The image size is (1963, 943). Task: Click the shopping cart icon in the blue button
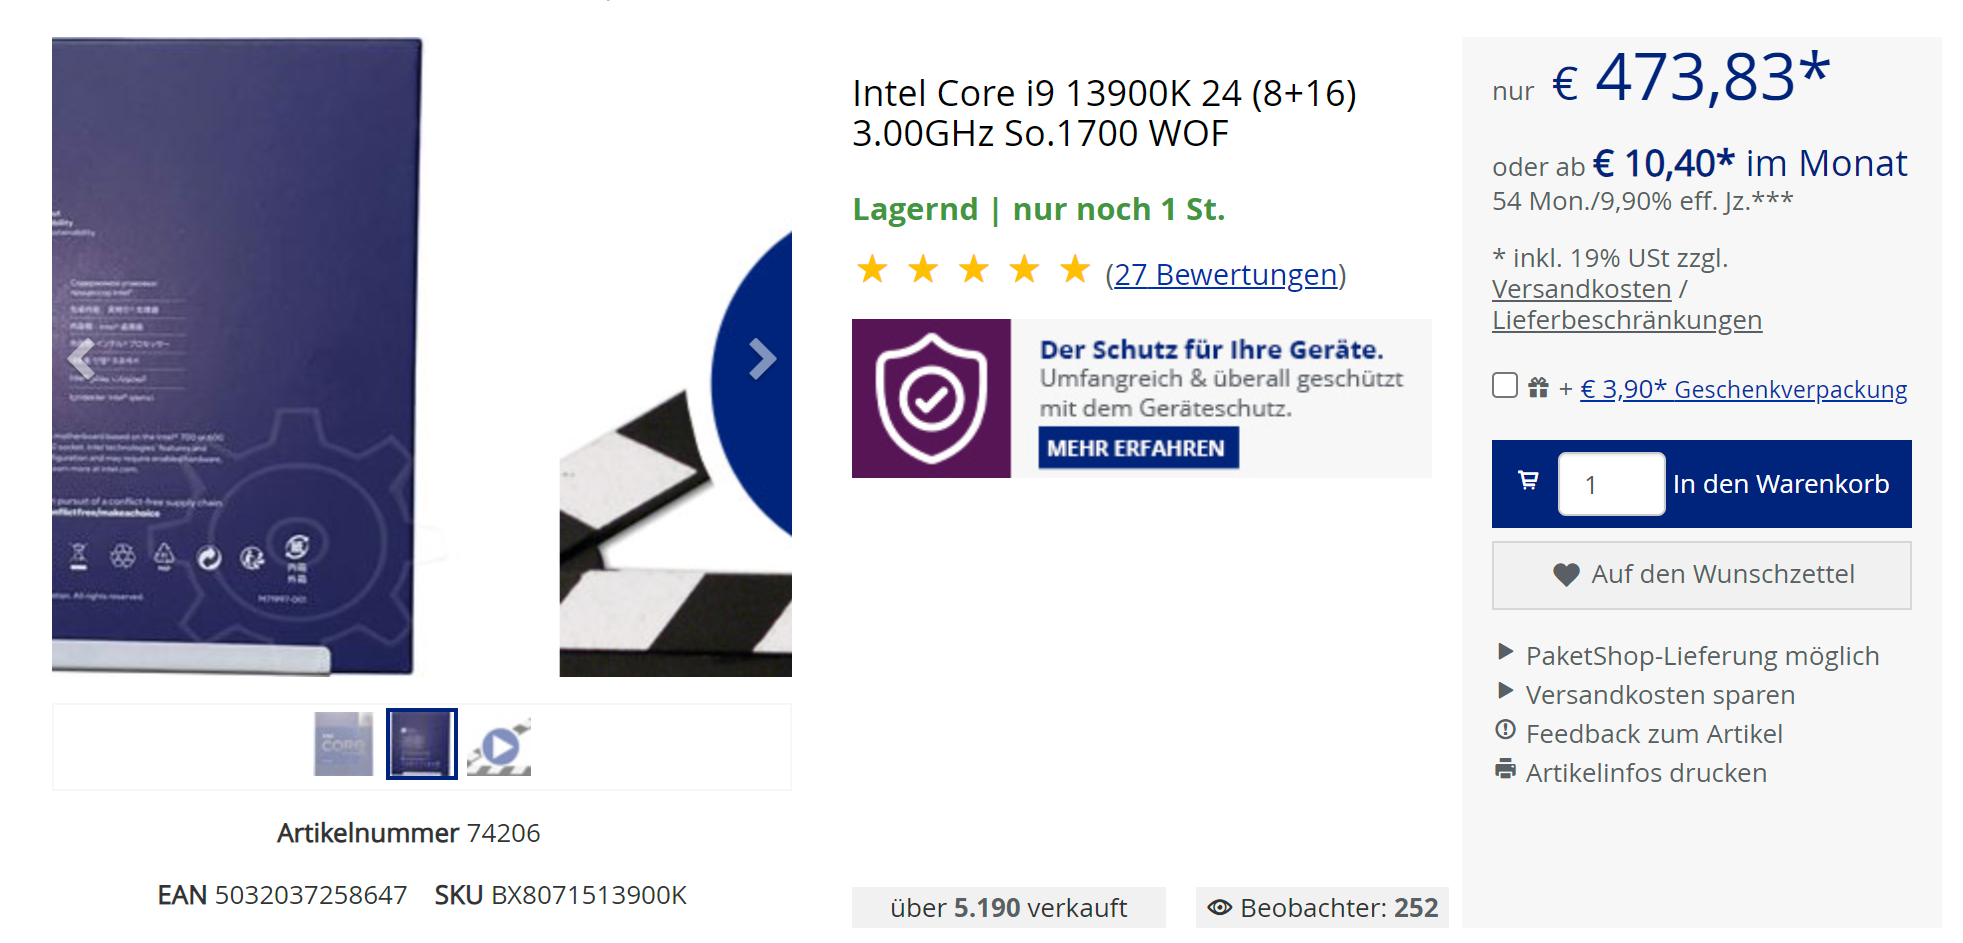(x=1528, y=481)
